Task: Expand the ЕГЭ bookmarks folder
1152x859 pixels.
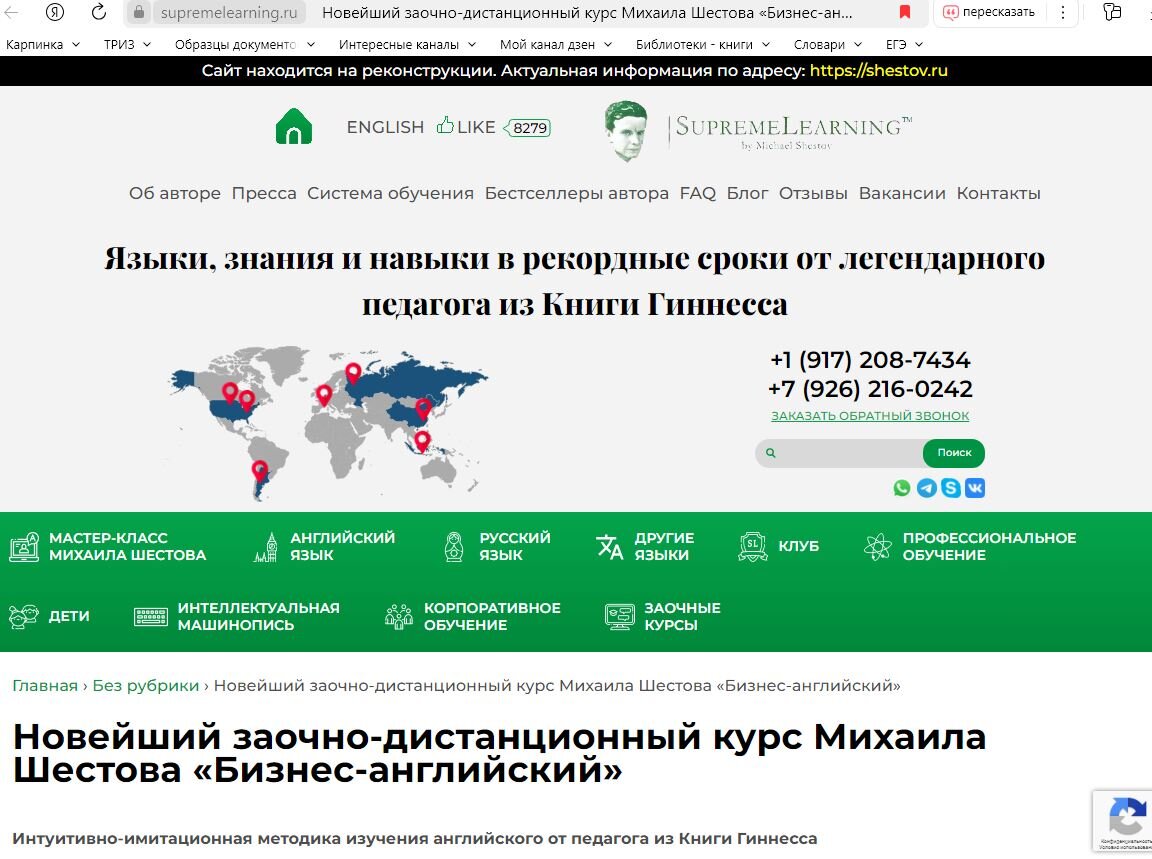Action: pos(904,45)
